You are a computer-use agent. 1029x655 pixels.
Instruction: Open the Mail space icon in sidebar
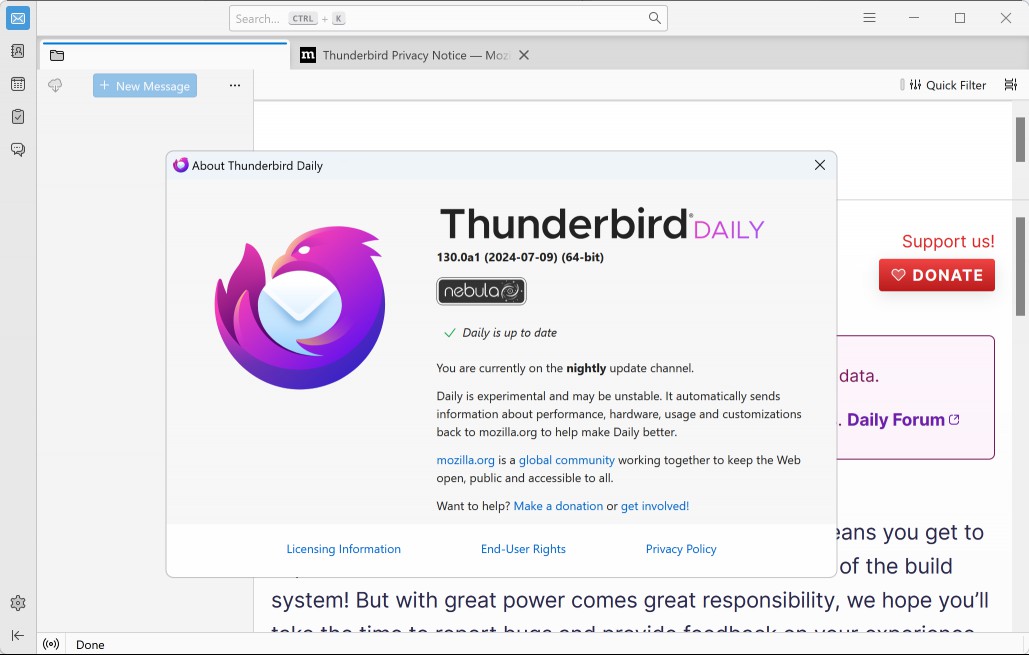click(18, 18)
